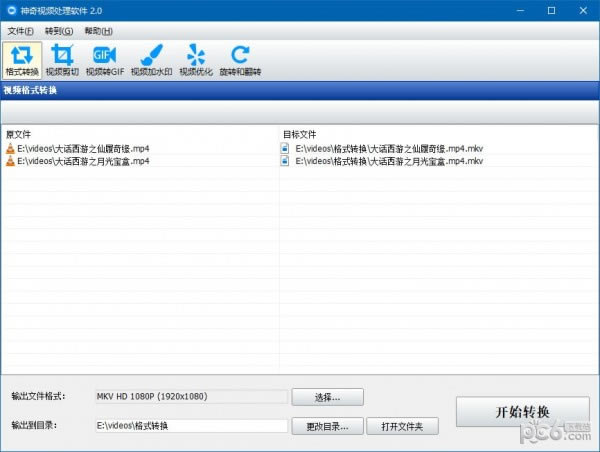This screenshot has height=452, width=600.
Task: Click the 目标文件 column header
Action: (300, 134)
